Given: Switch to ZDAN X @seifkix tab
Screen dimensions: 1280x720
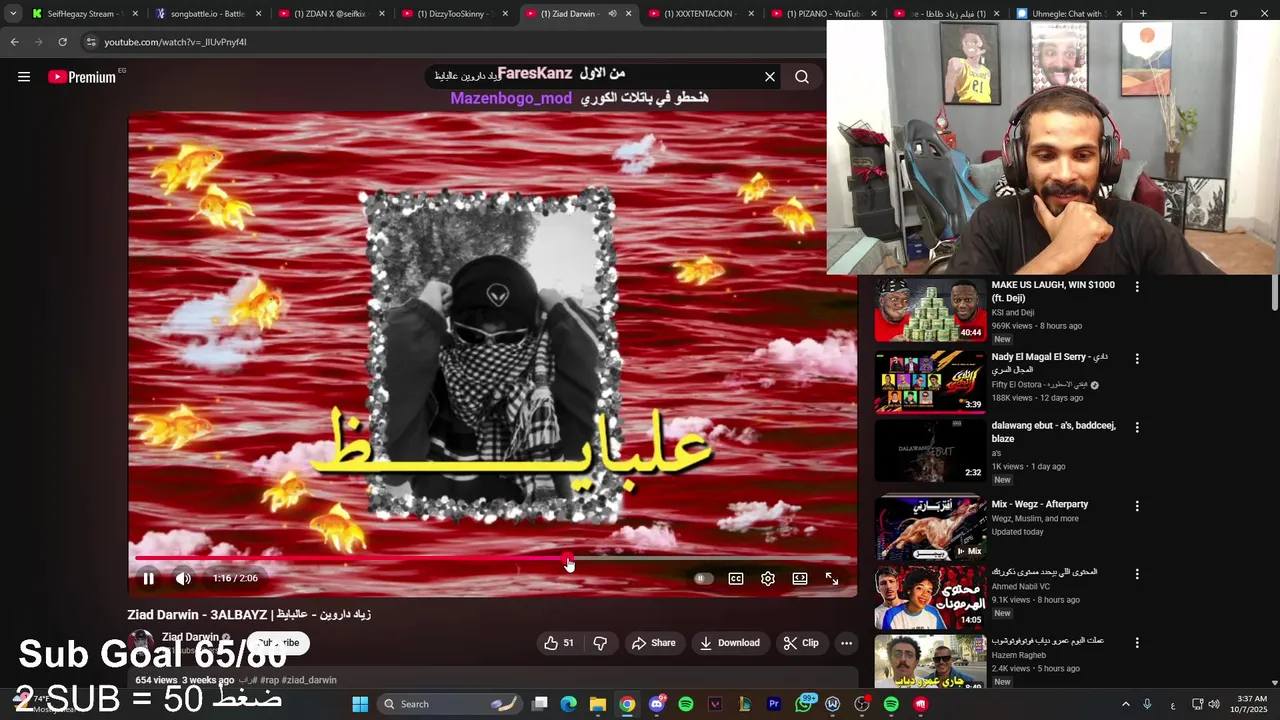Looking at the screenshot, I should pyautogui.click(x=329, y=14).
